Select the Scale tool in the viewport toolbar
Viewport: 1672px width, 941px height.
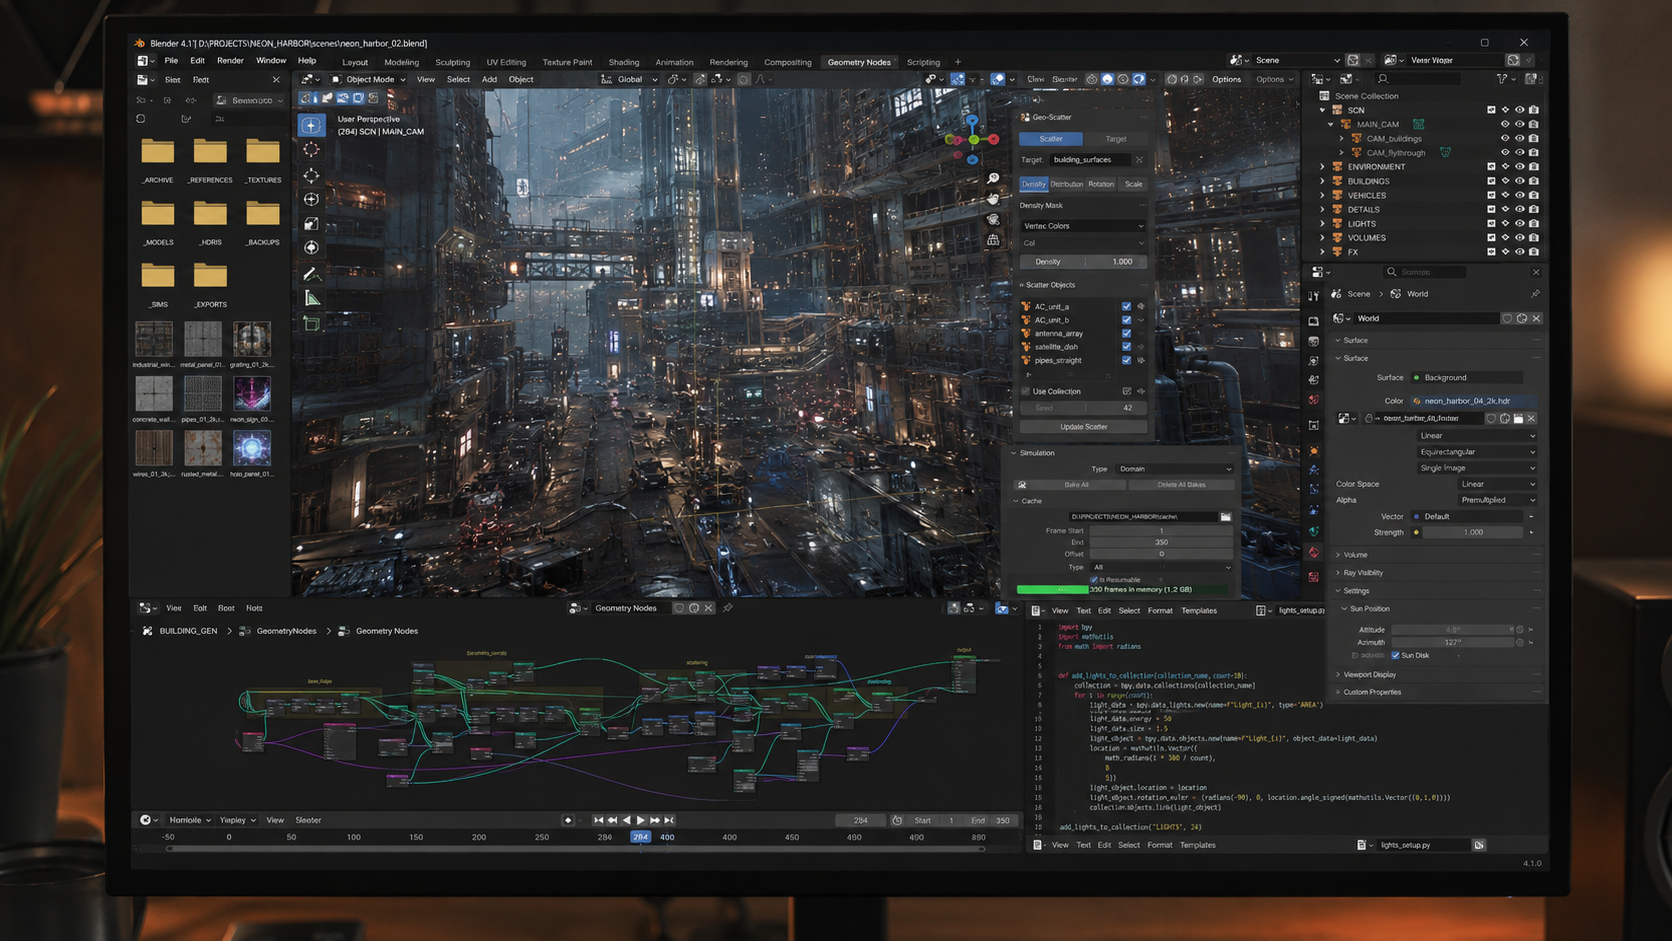pyautogui.click(x=311, y=224)
